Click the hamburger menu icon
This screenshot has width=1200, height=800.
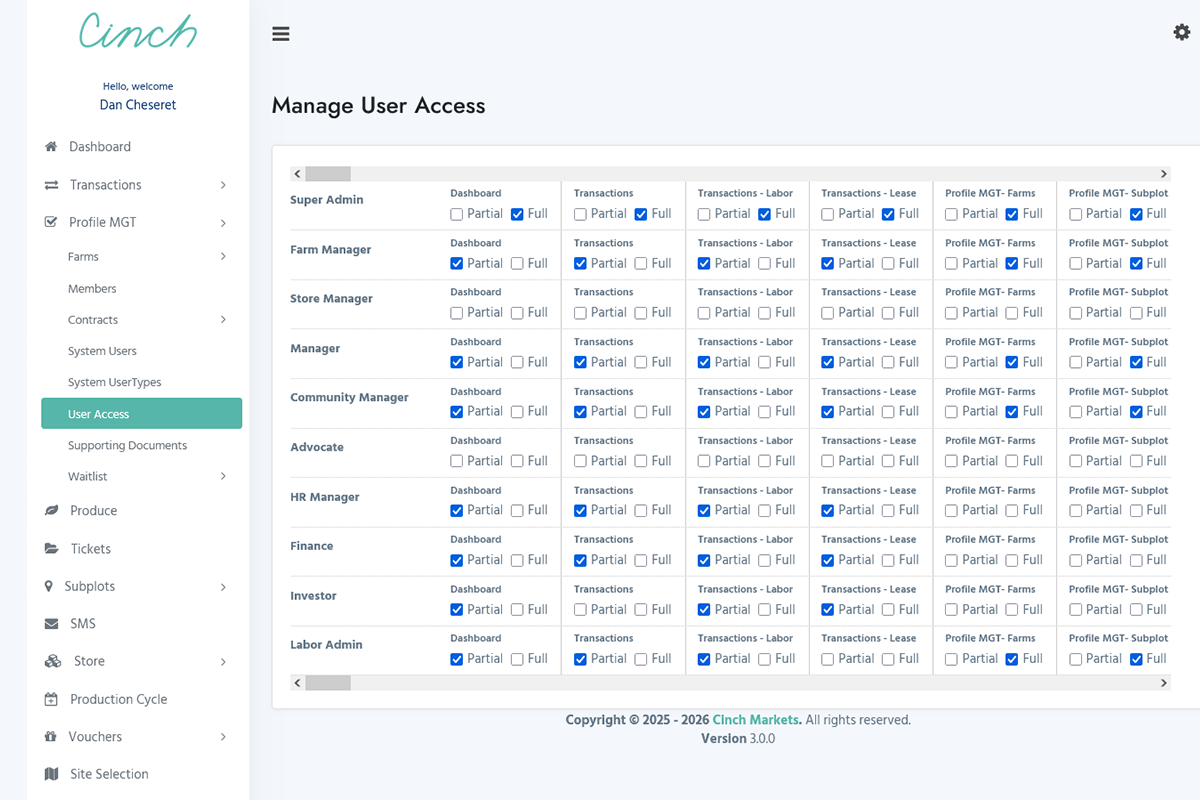point(280,33)
